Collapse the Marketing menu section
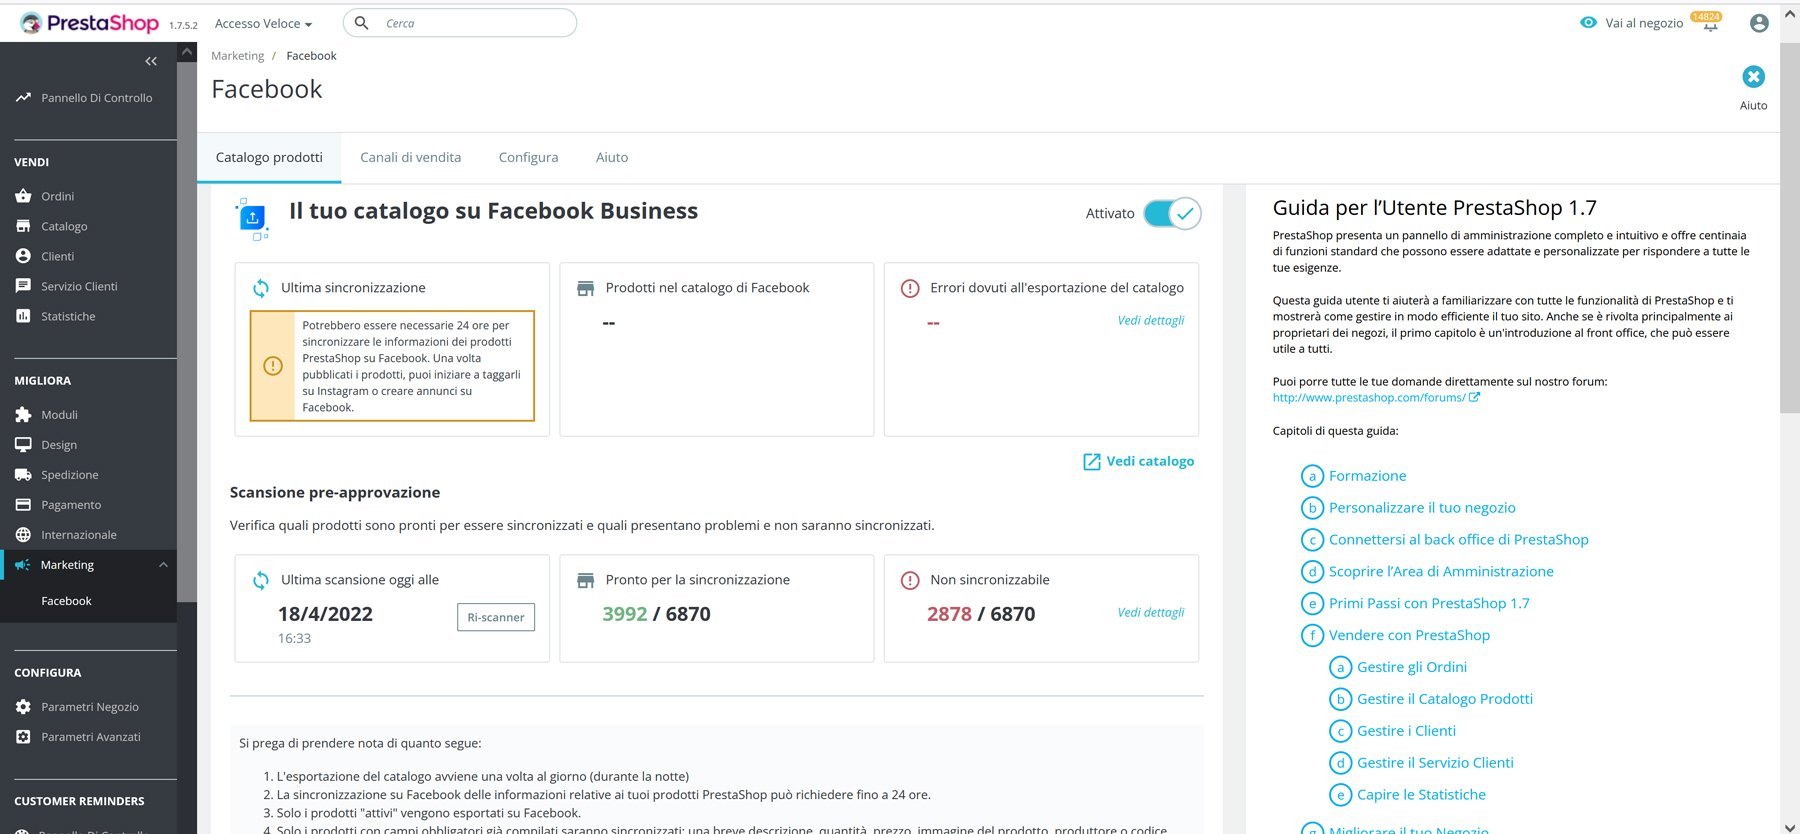The image size is (1800, 834). (163, 565)
